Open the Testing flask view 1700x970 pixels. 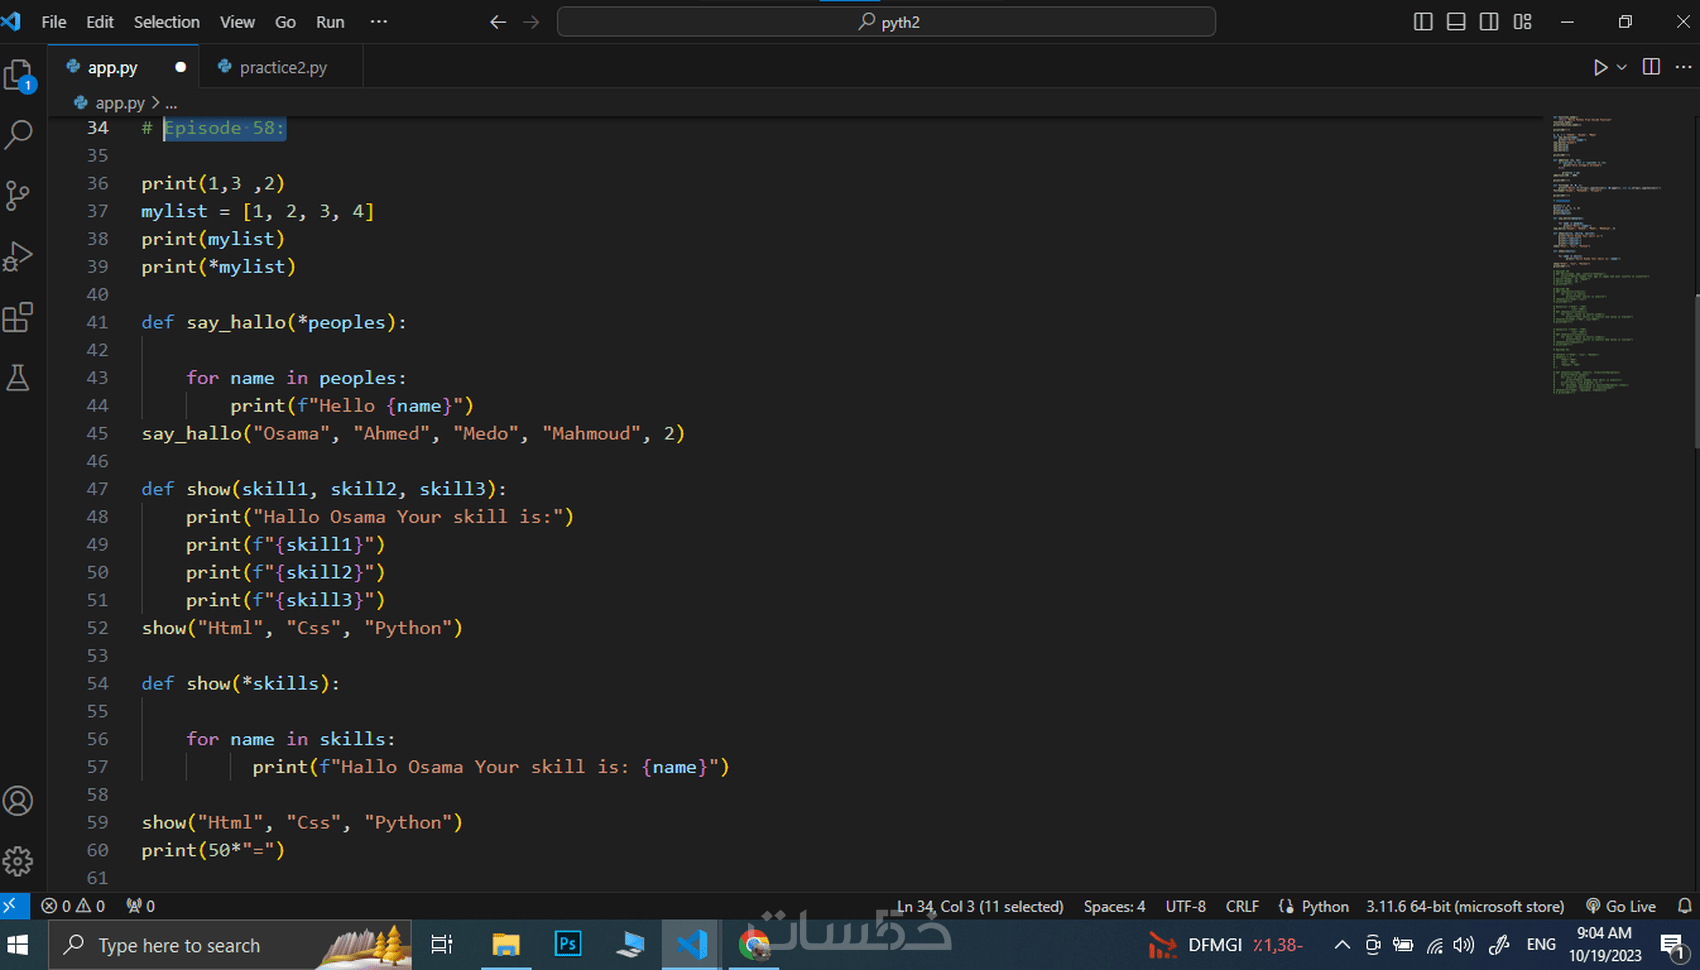click(19, 378)
